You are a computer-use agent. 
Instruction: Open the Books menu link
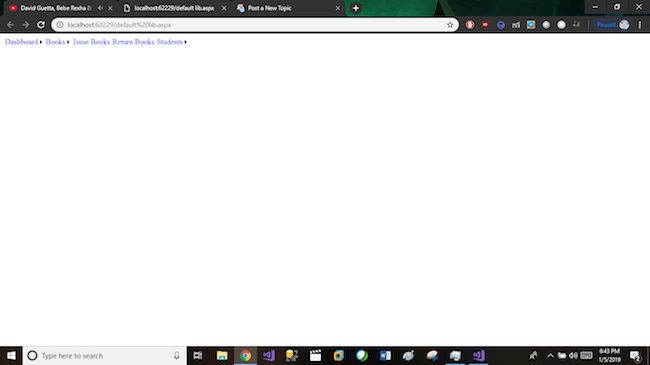[55, 42]
